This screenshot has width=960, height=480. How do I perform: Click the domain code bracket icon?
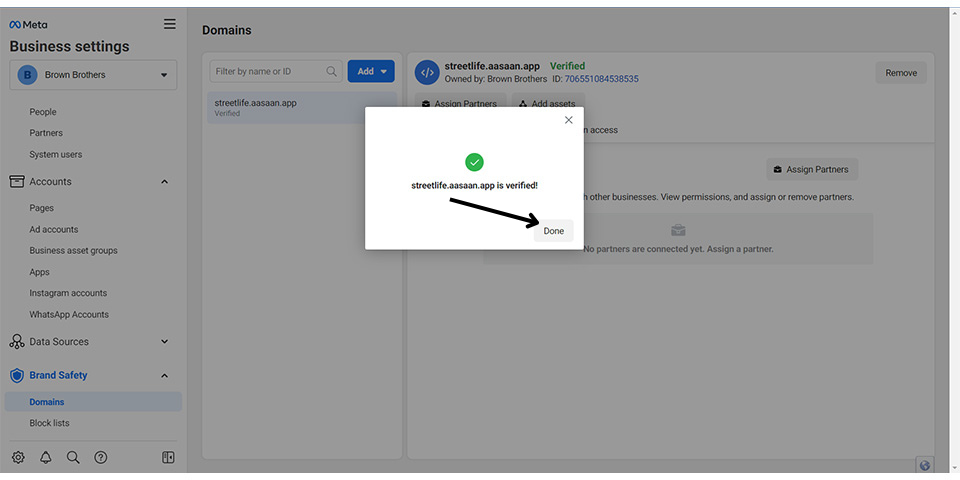[427, 72]
